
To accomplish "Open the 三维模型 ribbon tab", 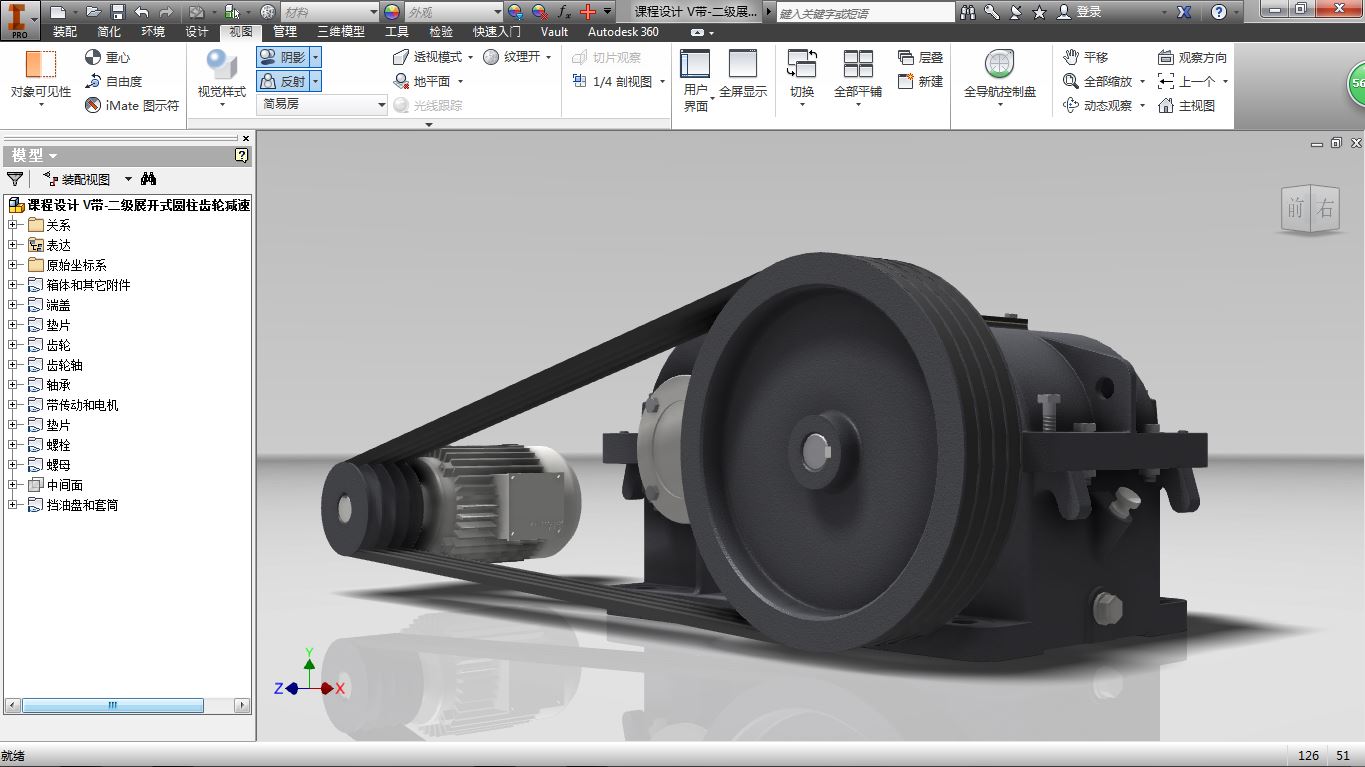I will point(341,32).
